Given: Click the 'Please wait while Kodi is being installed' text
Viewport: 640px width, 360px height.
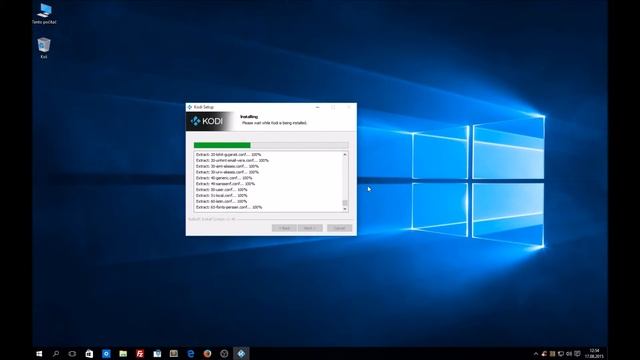Looking at the screenshot, I should point(274,123).
